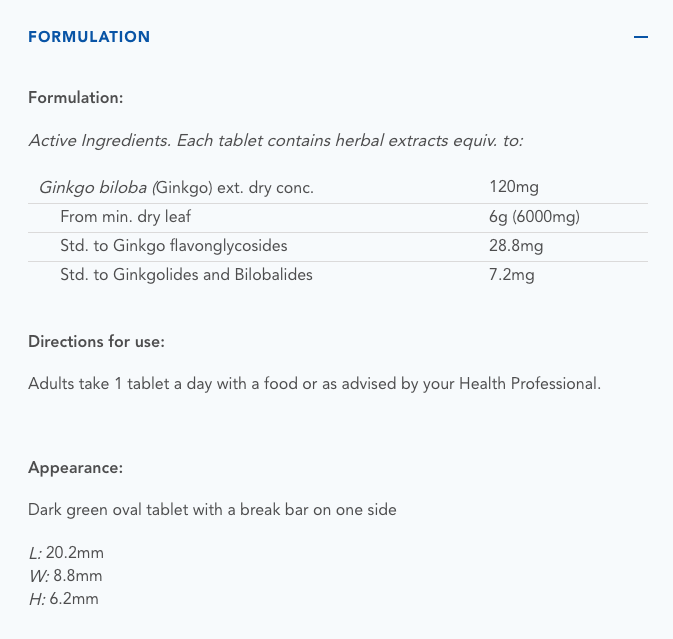Click the dark green oval tablet description
The image size is (673, 639).
pos(212,509)
